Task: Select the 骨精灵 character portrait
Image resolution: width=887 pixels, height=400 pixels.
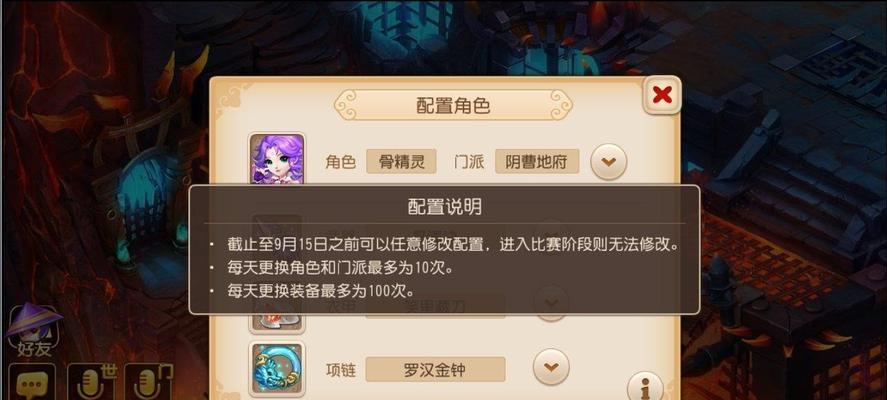Action: 277,158
